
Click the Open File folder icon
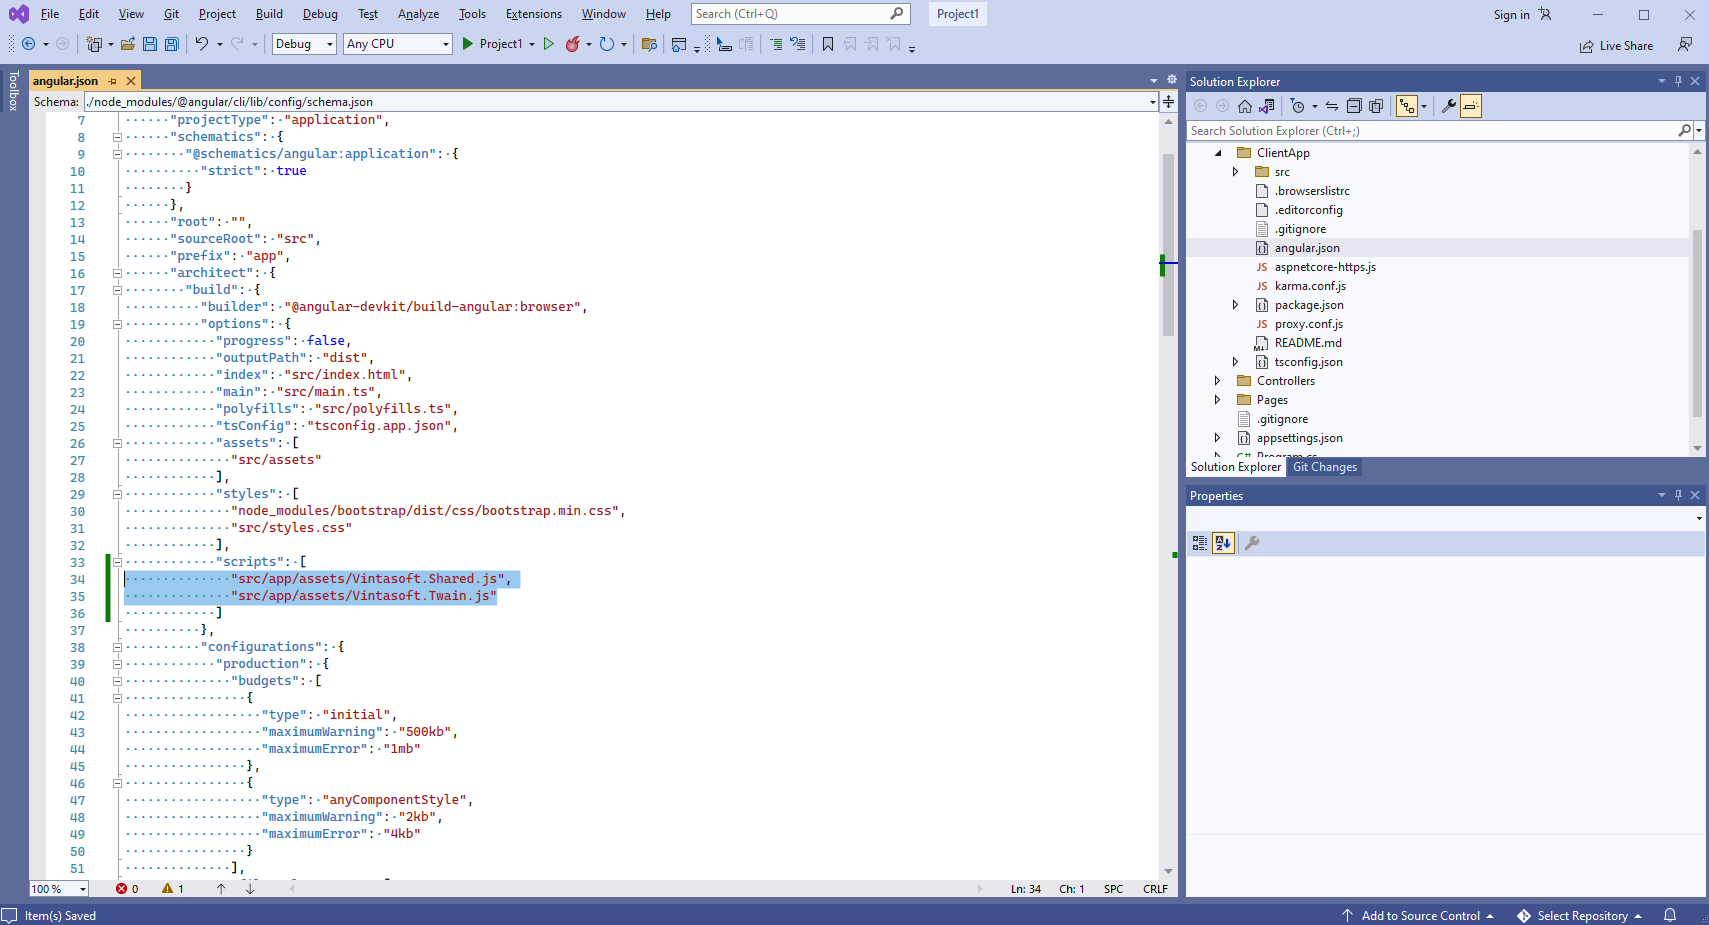[x=128, y=44]
